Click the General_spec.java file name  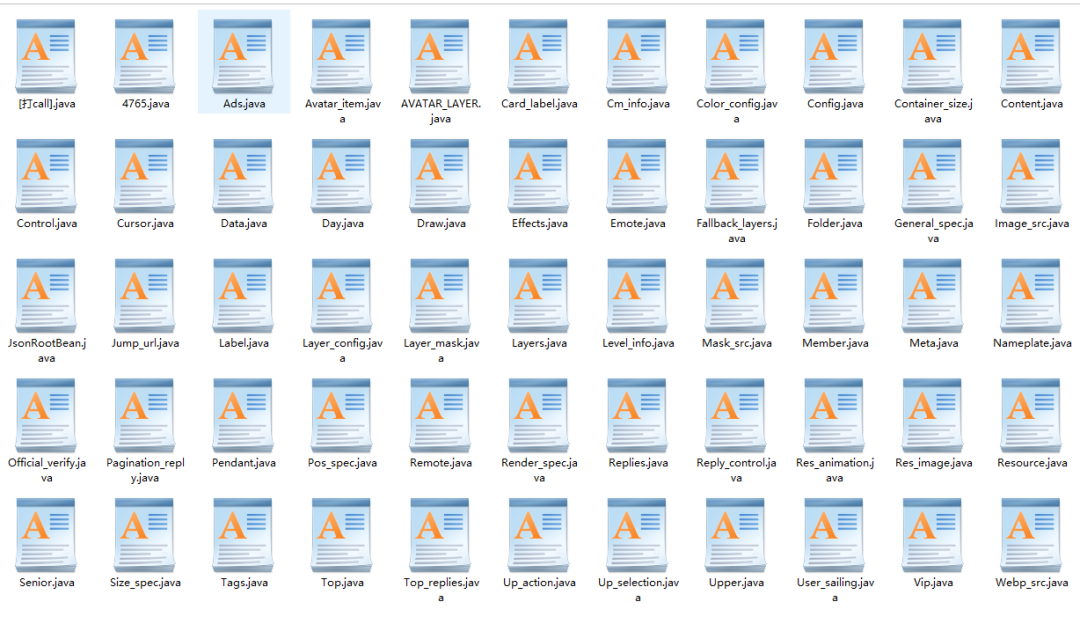[x=933, y=231]
